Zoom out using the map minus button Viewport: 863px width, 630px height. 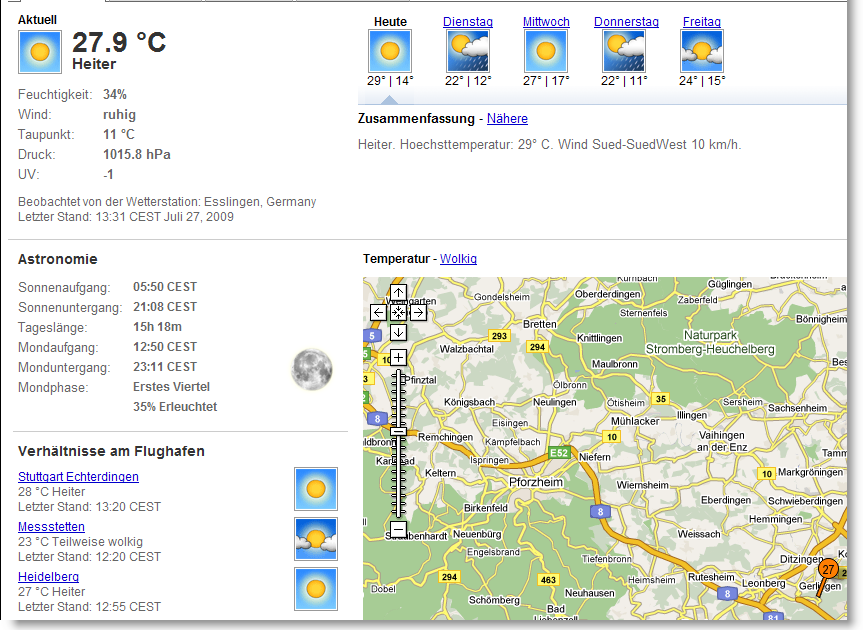click(x=398, y=527)
